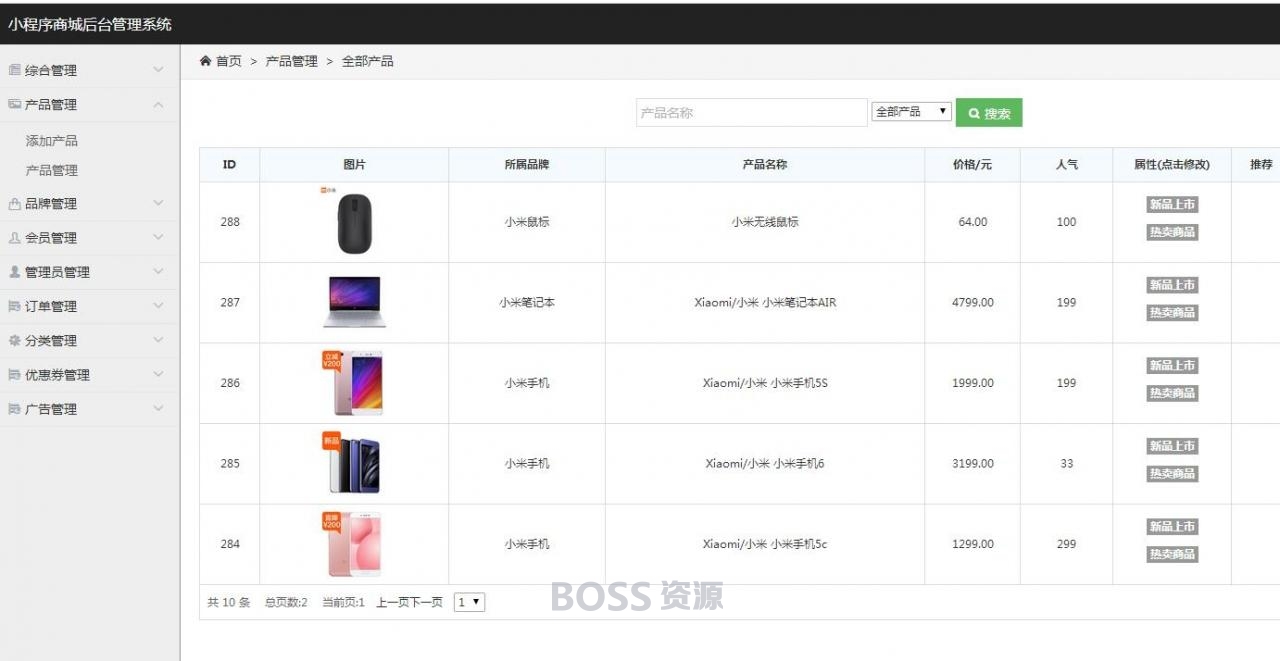Click the 广告管理 sidebar icon

(x=14, y=409)
